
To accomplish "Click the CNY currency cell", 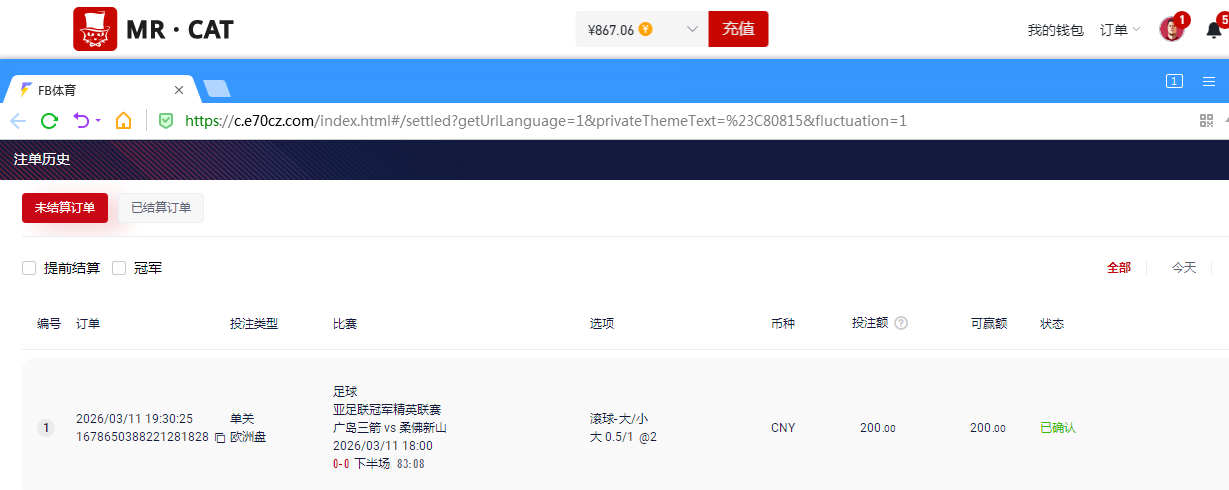I will 783,428.
